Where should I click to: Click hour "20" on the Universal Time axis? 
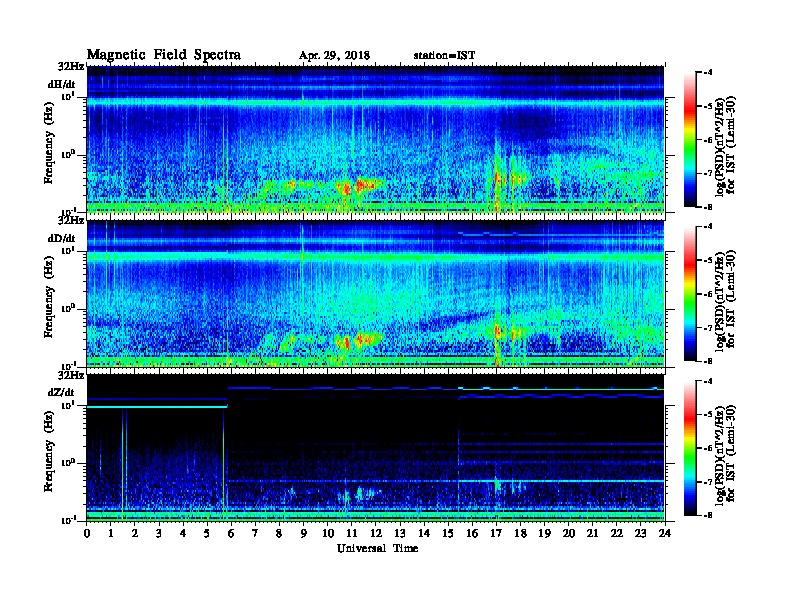click(x=568, y=534)
